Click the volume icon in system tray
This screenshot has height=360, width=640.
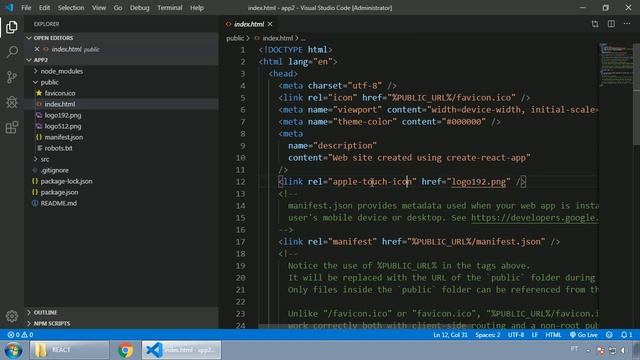[x=623, y=350]
